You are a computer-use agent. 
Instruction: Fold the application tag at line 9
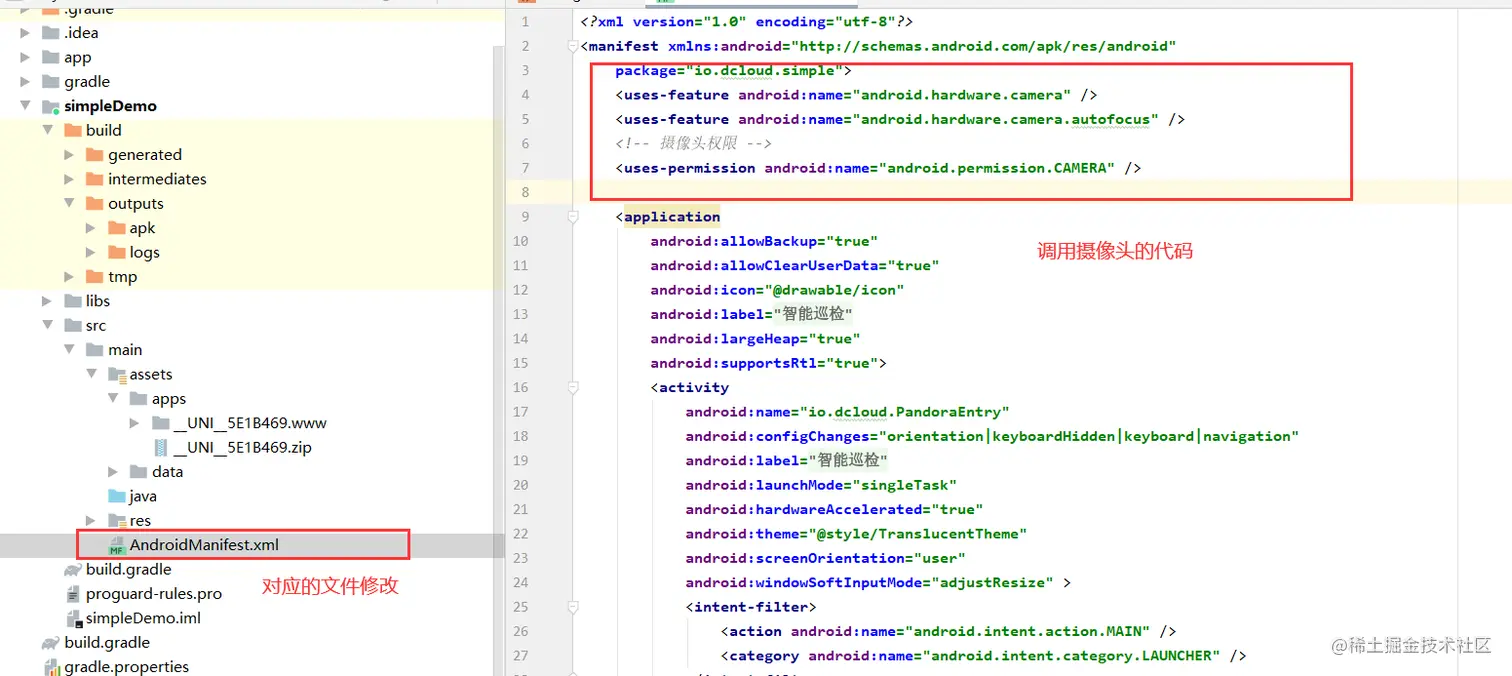coord(573,216)
